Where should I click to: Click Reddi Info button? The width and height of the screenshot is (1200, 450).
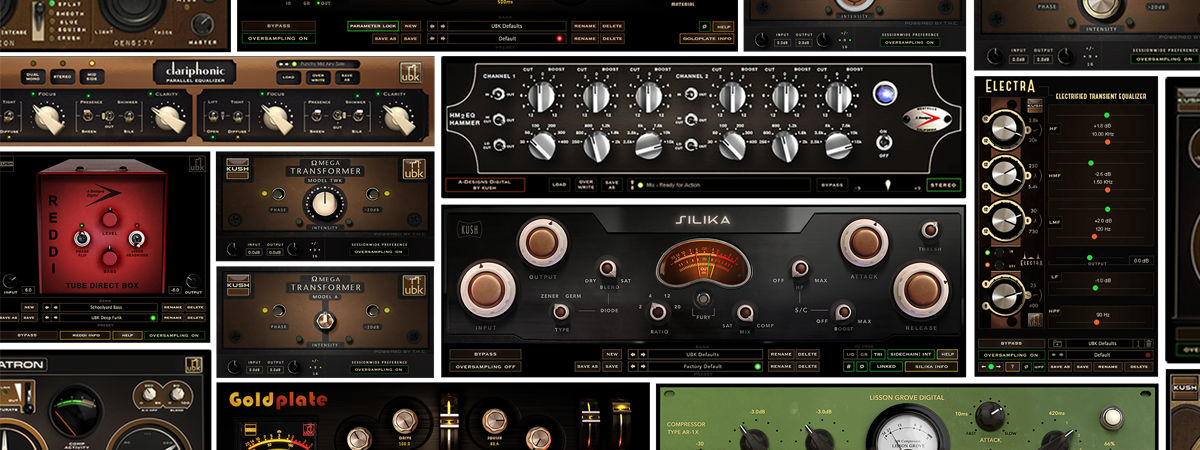pos(85,335)
